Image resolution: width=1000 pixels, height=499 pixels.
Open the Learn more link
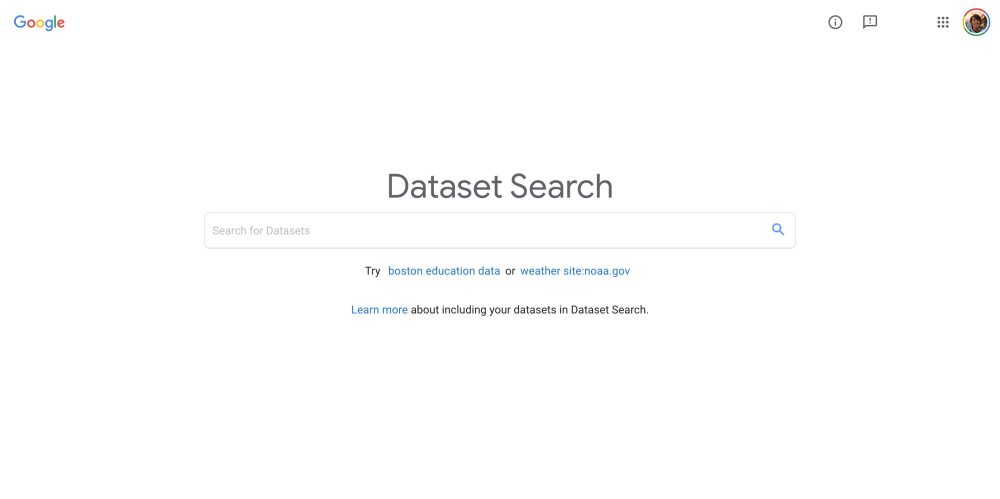pyautogui.click(x=379, y=310)
